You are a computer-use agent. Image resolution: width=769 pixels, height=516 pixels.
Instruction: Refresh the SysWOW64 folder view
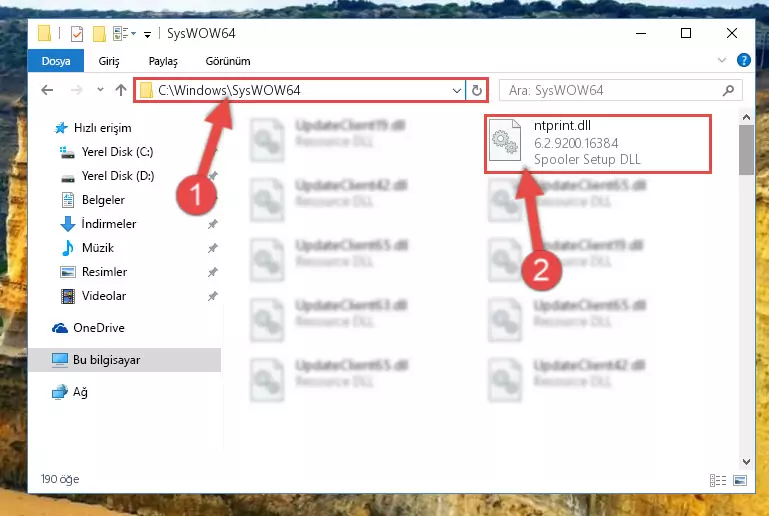click(477, 91)
